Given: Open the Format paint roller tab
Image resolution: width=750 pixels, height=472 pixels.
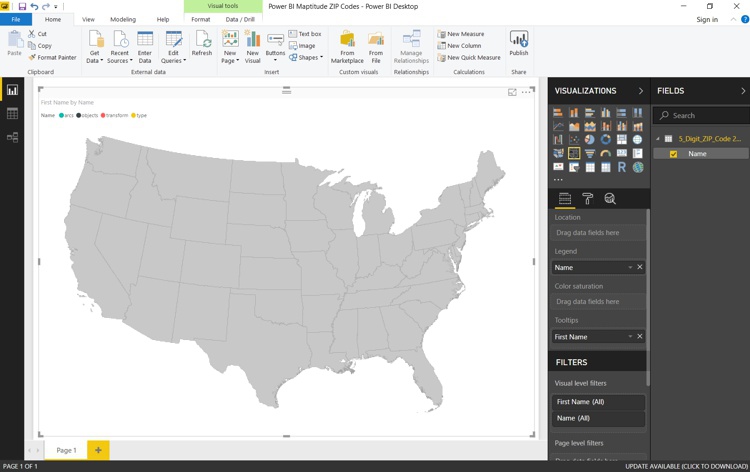Looking at the screenshot, I should point(587,199).
